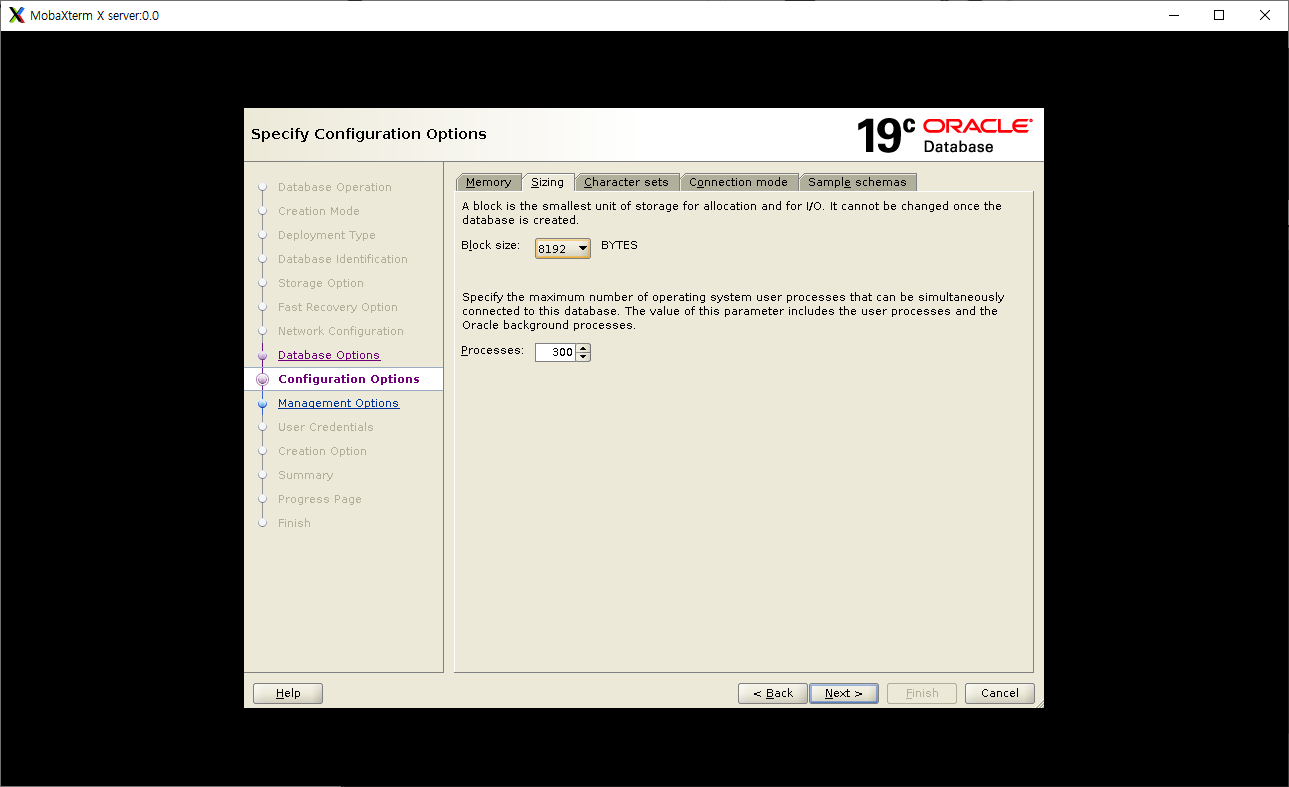The width and height of the screenshot is (1289, 787).
Task: Select the Sizing tab
Action: pos(547,182)
